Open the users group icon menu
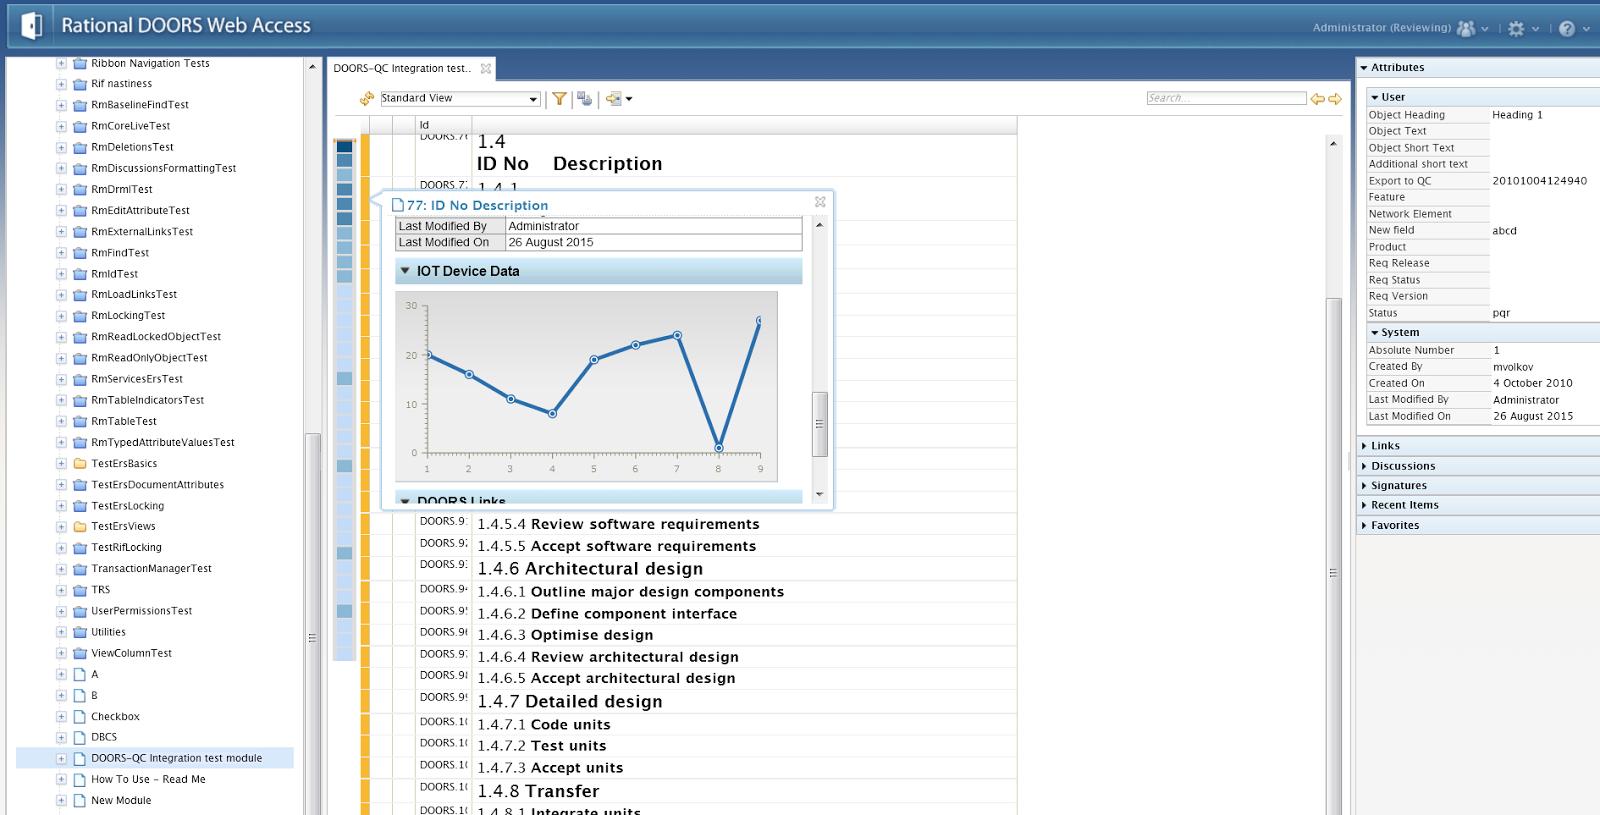 tap(1466, 28)
